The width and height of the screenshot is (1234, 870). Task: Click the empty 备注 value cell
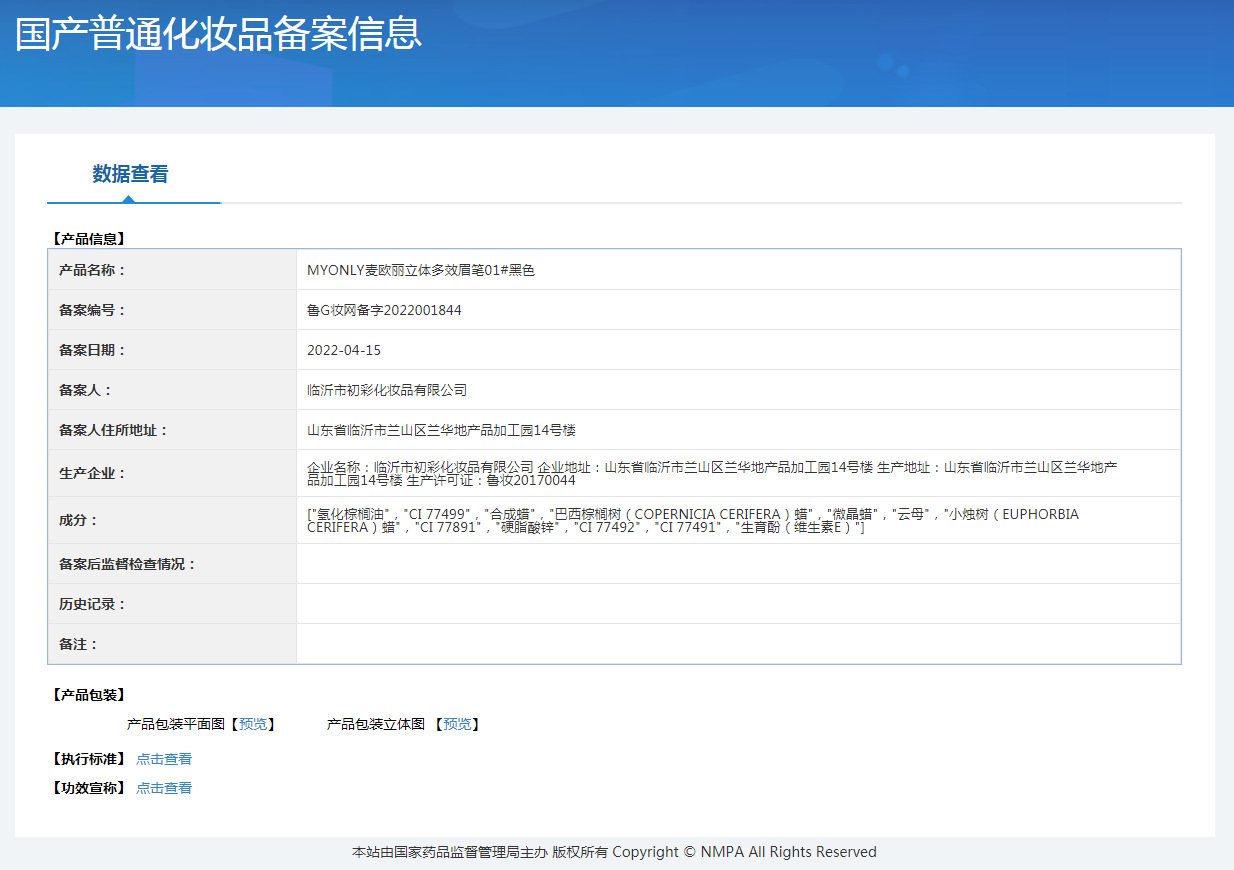[x=738, y=644]
